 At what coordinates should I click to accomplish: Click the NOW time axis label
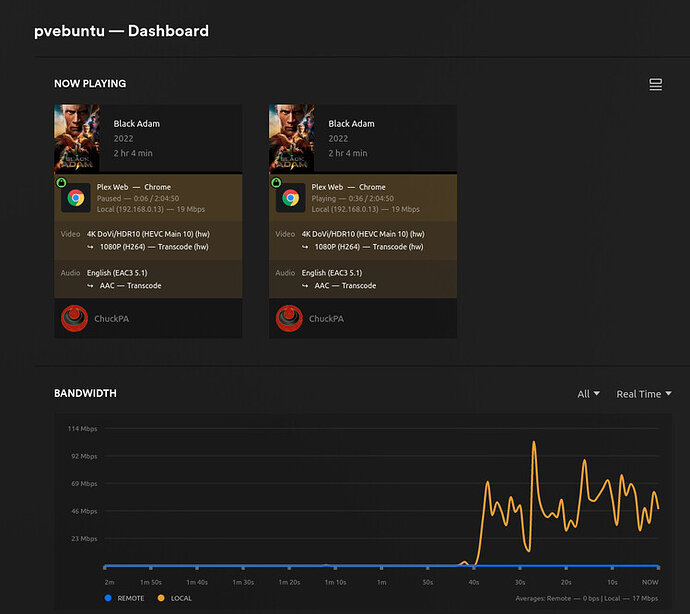coord(650,582)
